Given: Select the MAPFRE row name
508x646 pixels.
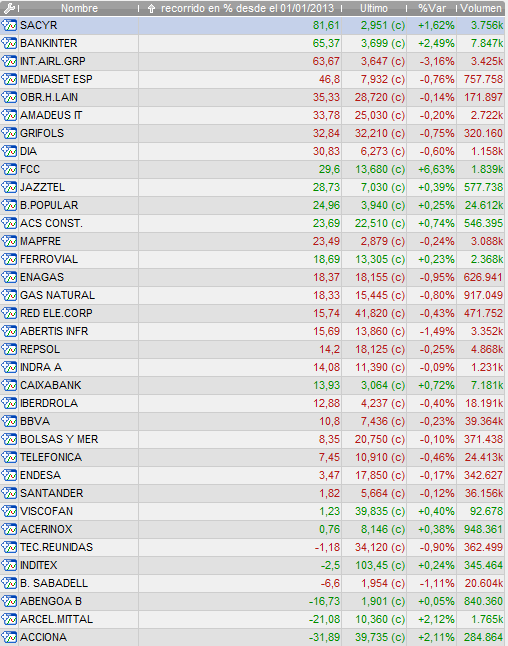Looking at the screenshot, I should [x=40, y=241].
